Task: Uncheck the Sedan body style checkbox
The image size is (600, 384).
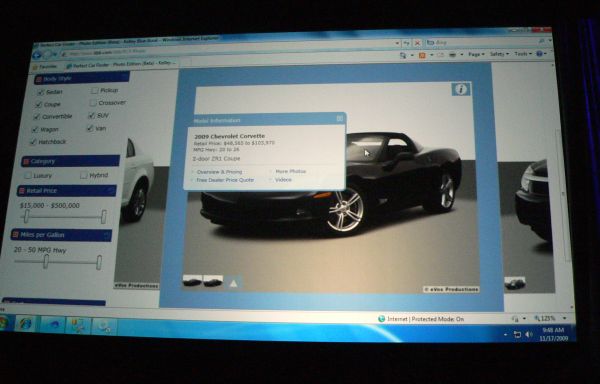Action: pyautogui.click(x=41, y=92)
